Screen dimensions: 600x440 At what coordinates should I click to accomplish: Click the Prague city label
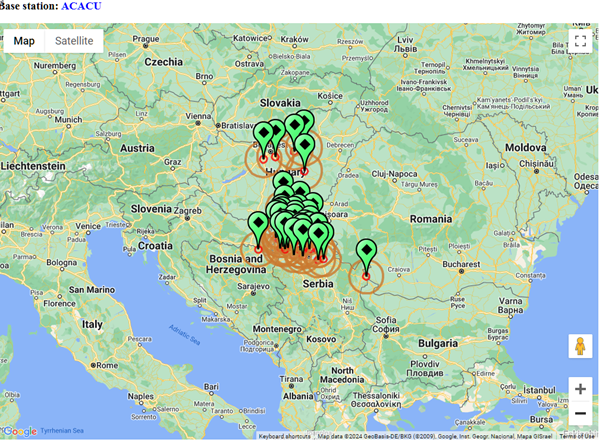tap(146, 39)
